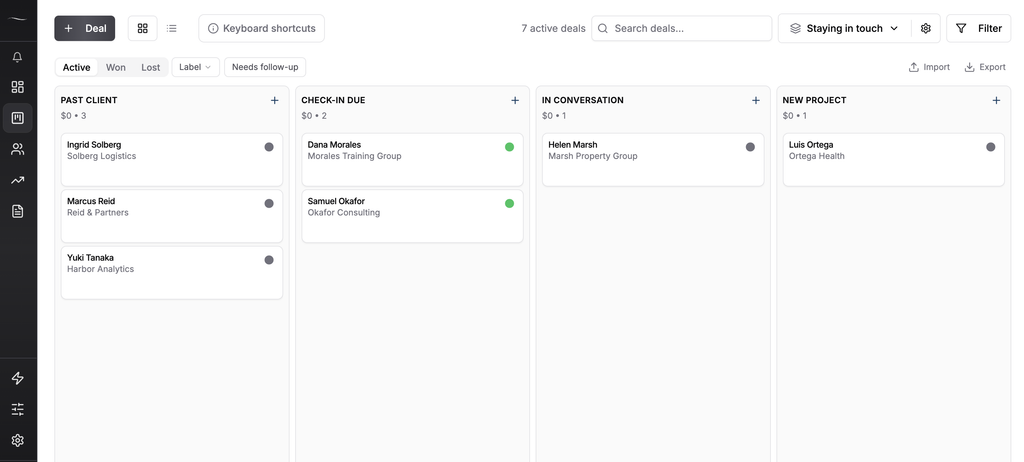
Task: Click the Morales Training Group company name
Action: [354, 156]
